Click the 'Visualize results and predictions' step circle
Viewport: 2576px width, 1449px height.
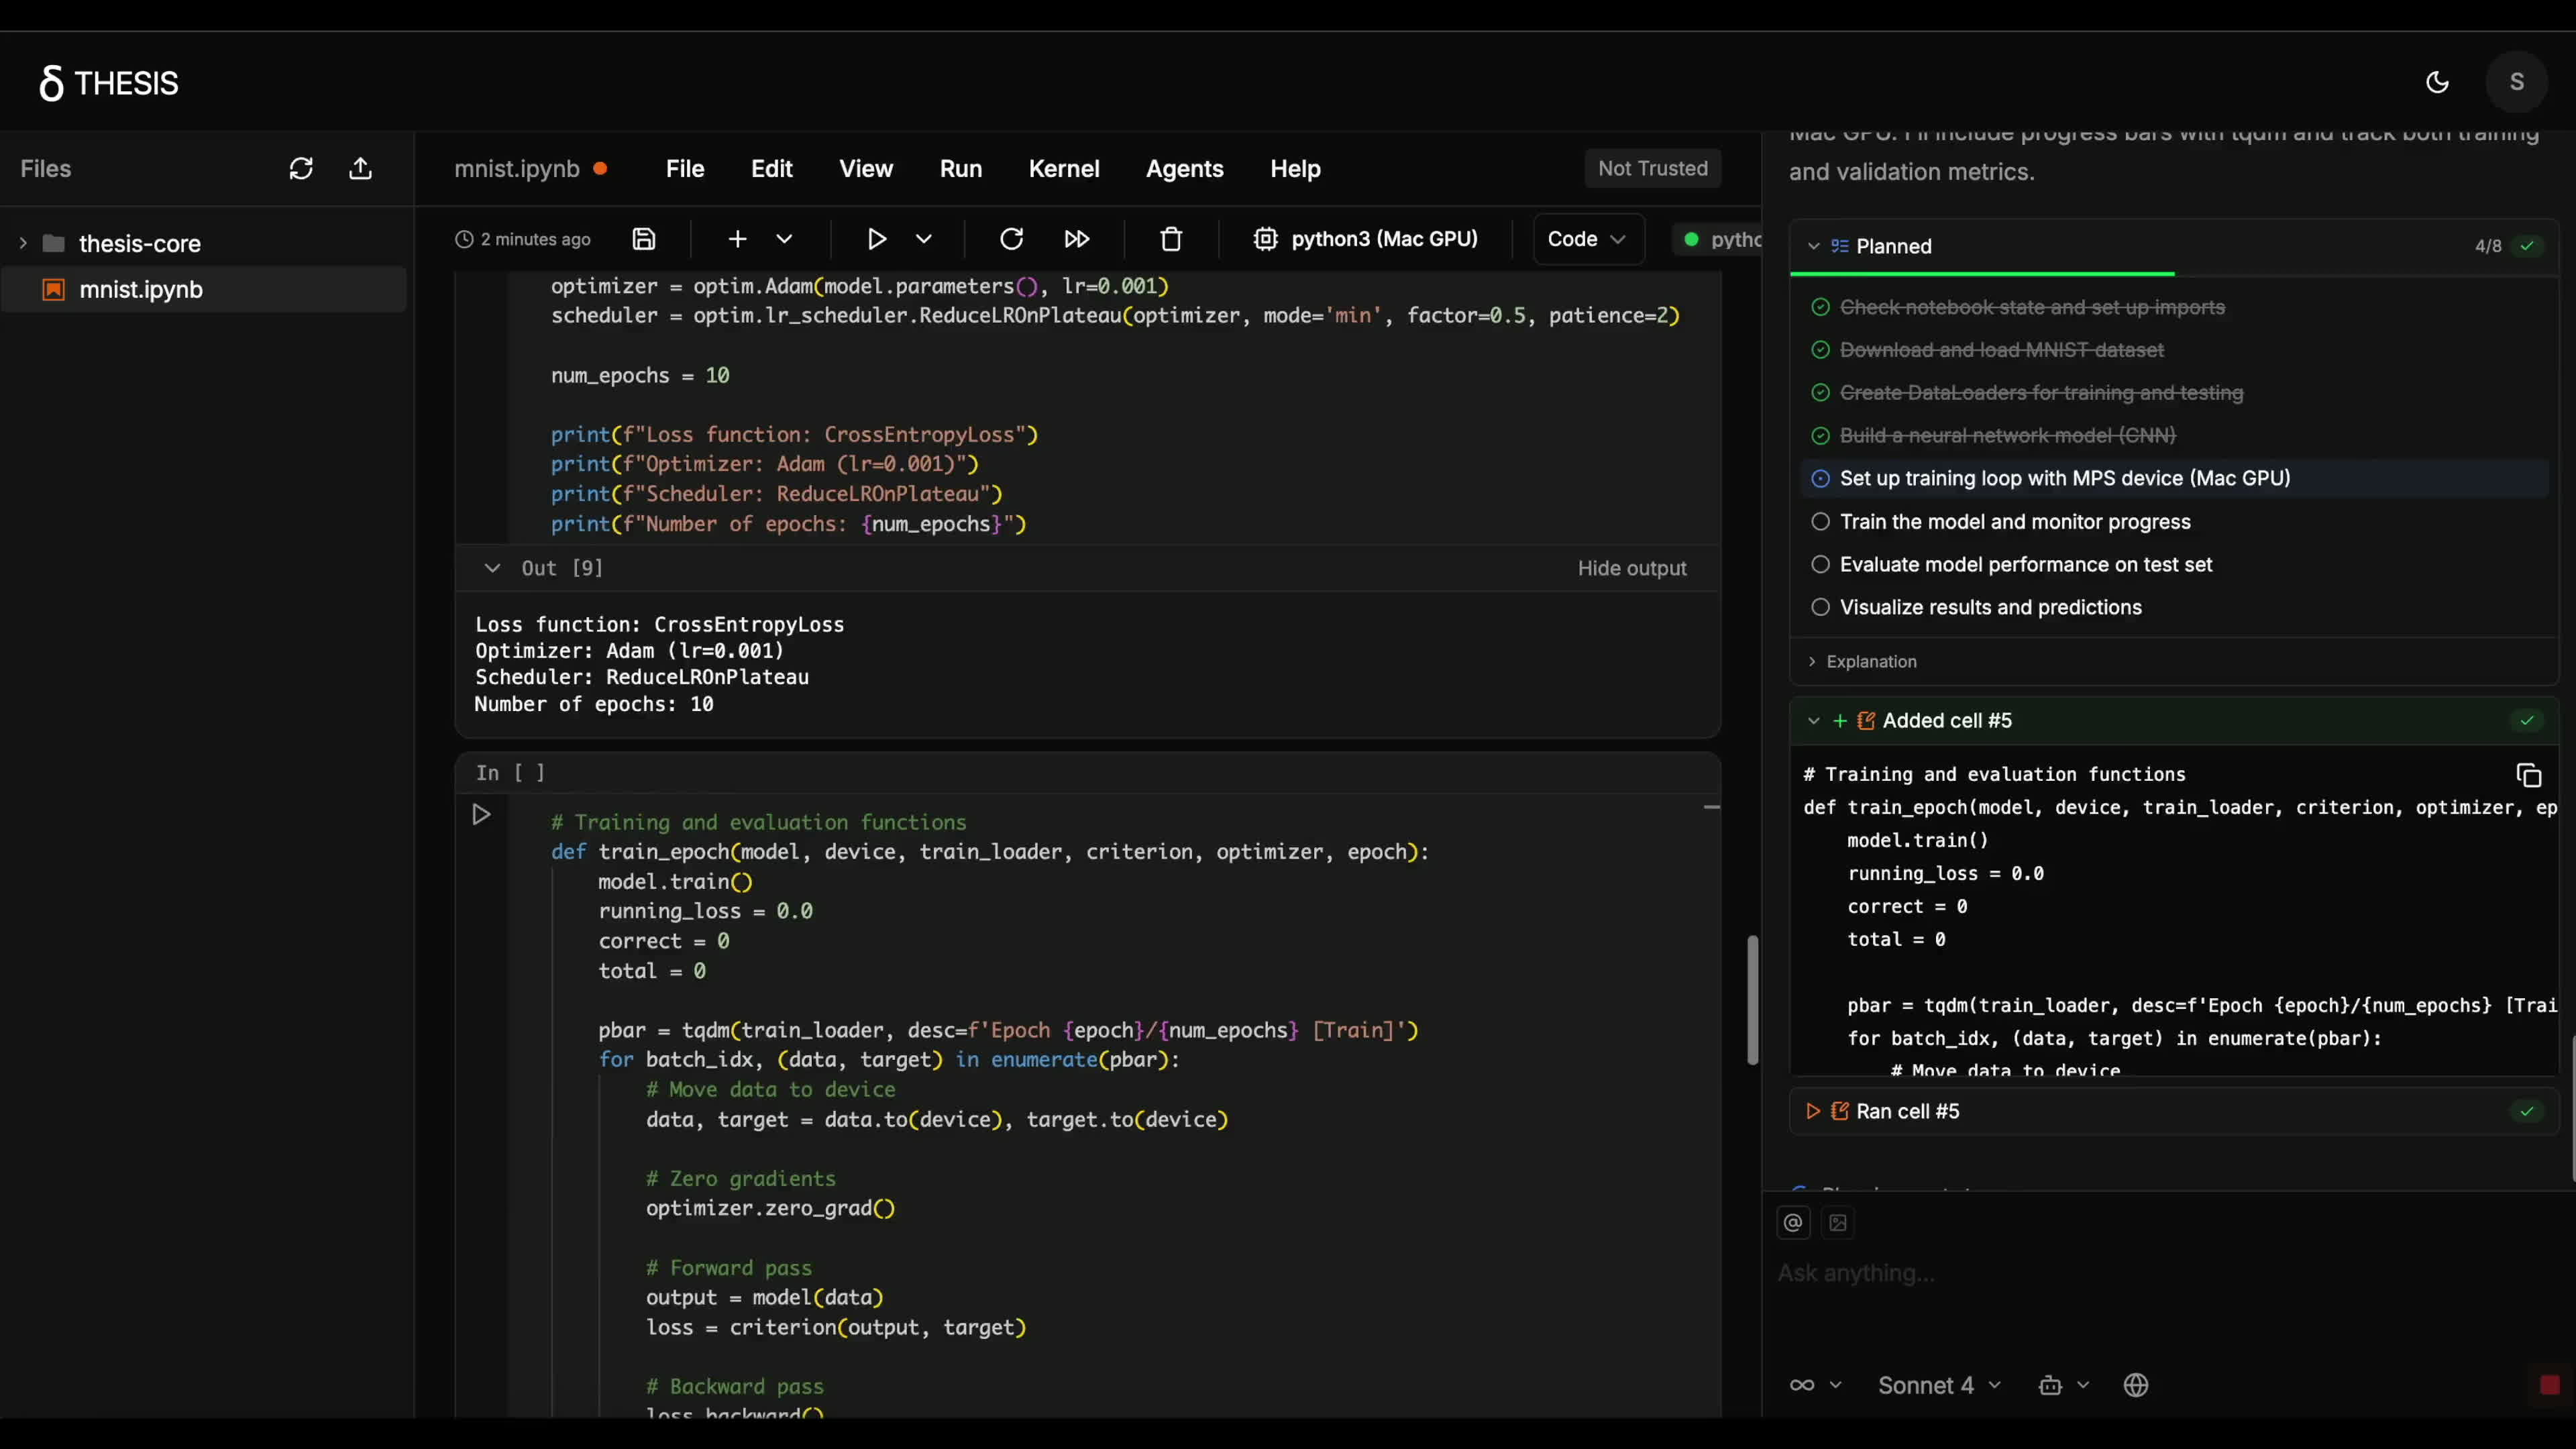tap(1820, 607)
